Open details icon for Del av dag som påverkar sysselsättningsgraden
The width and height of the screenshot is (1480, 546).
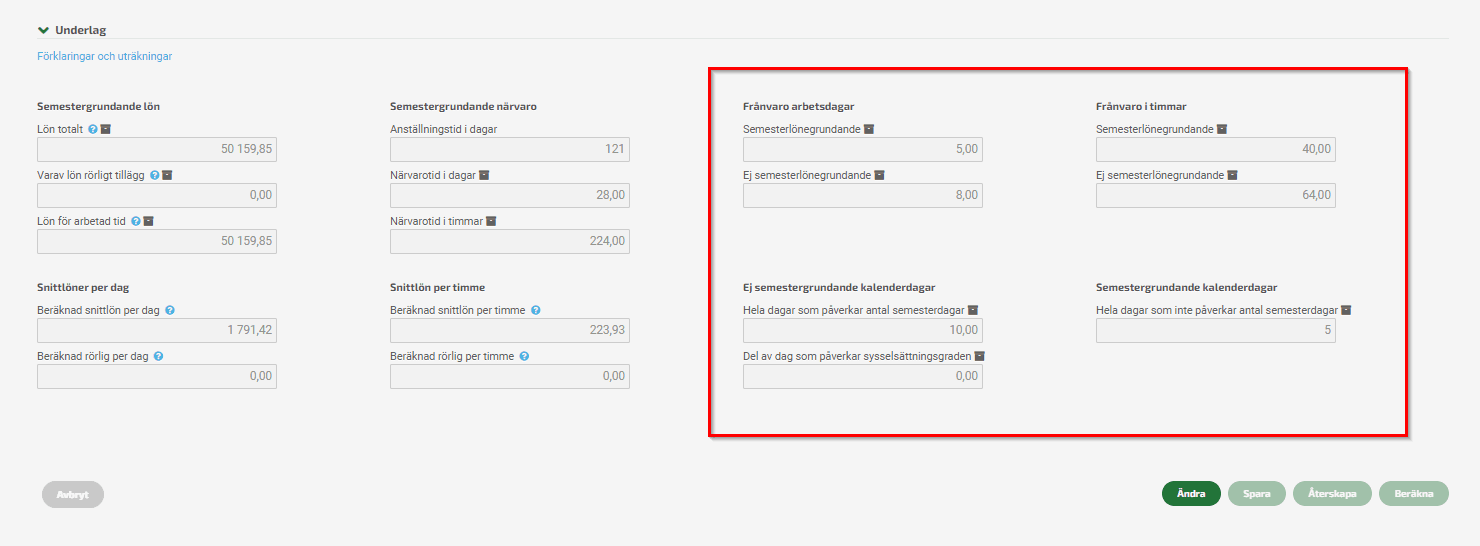tap(980, 356)
